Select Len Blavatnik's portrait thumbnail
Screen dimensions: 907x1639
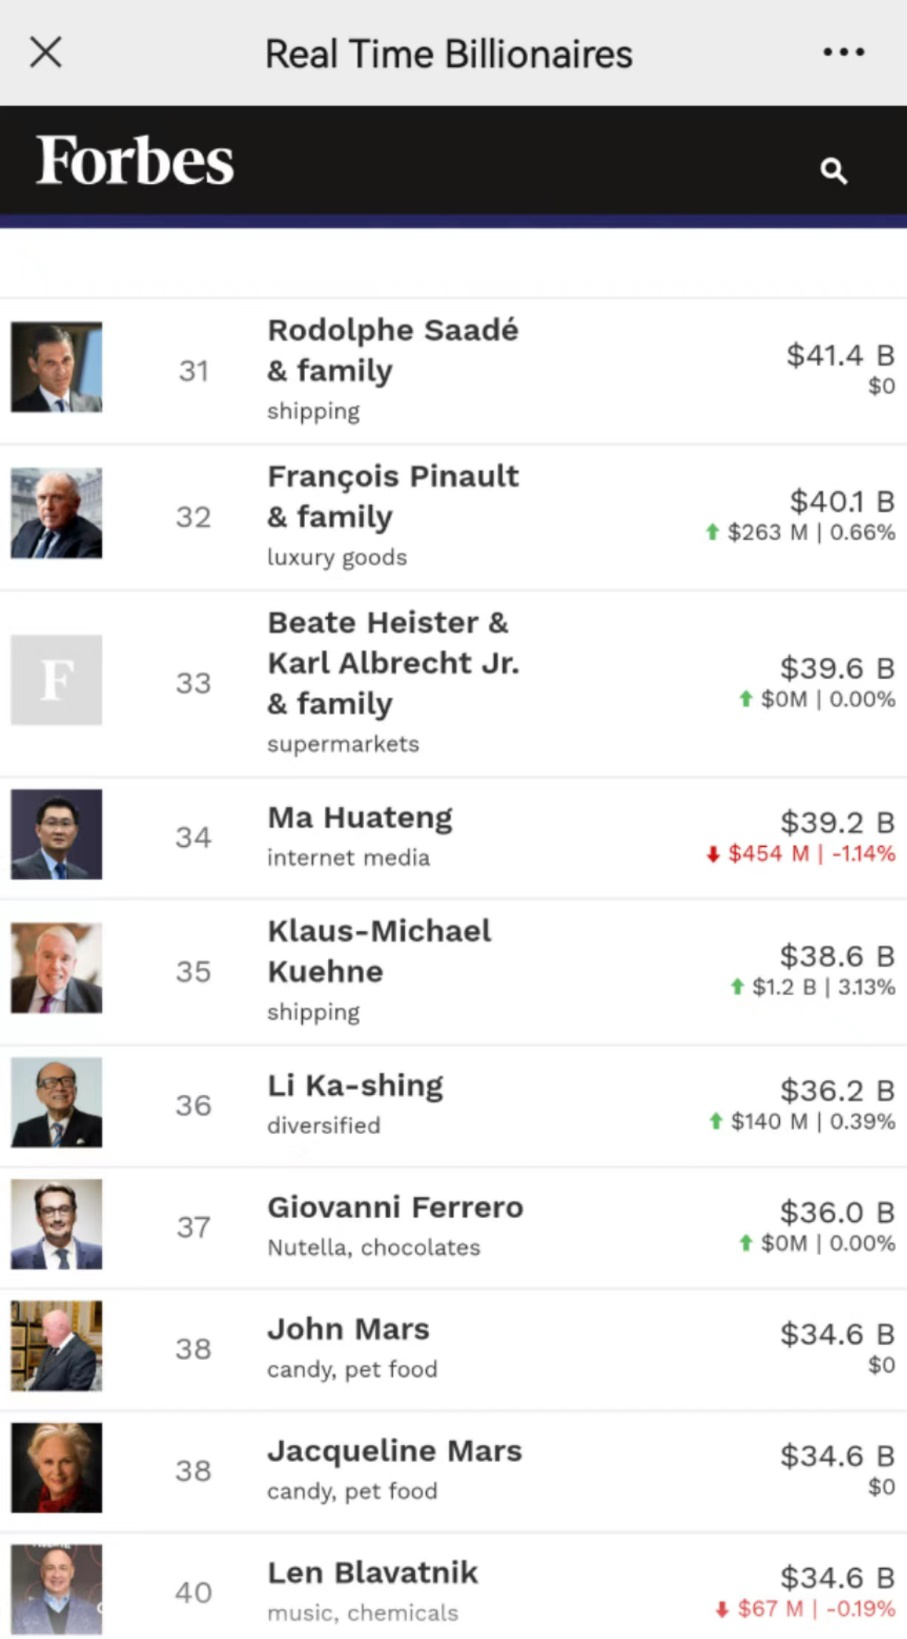(56, 1589)
